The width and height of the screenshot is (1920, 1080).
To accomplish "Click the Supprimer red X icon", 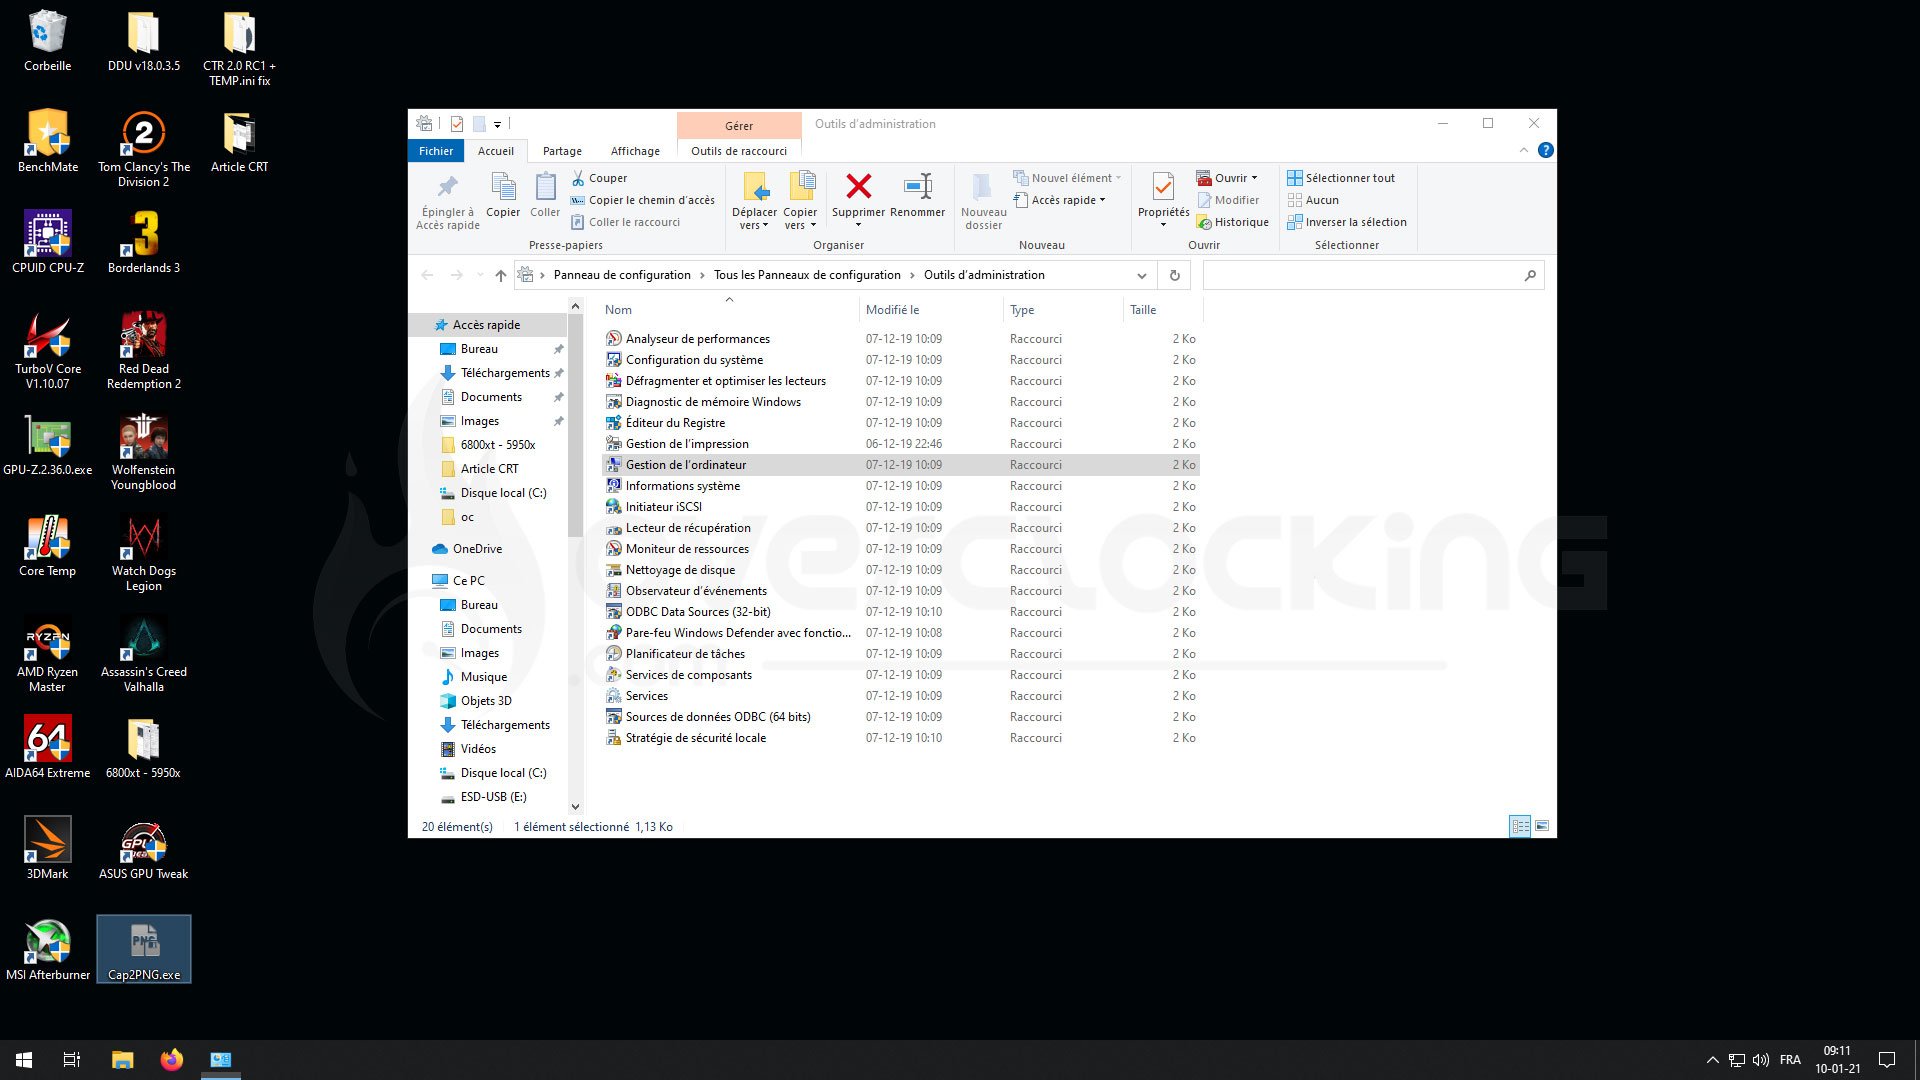I will click(858, 186).
